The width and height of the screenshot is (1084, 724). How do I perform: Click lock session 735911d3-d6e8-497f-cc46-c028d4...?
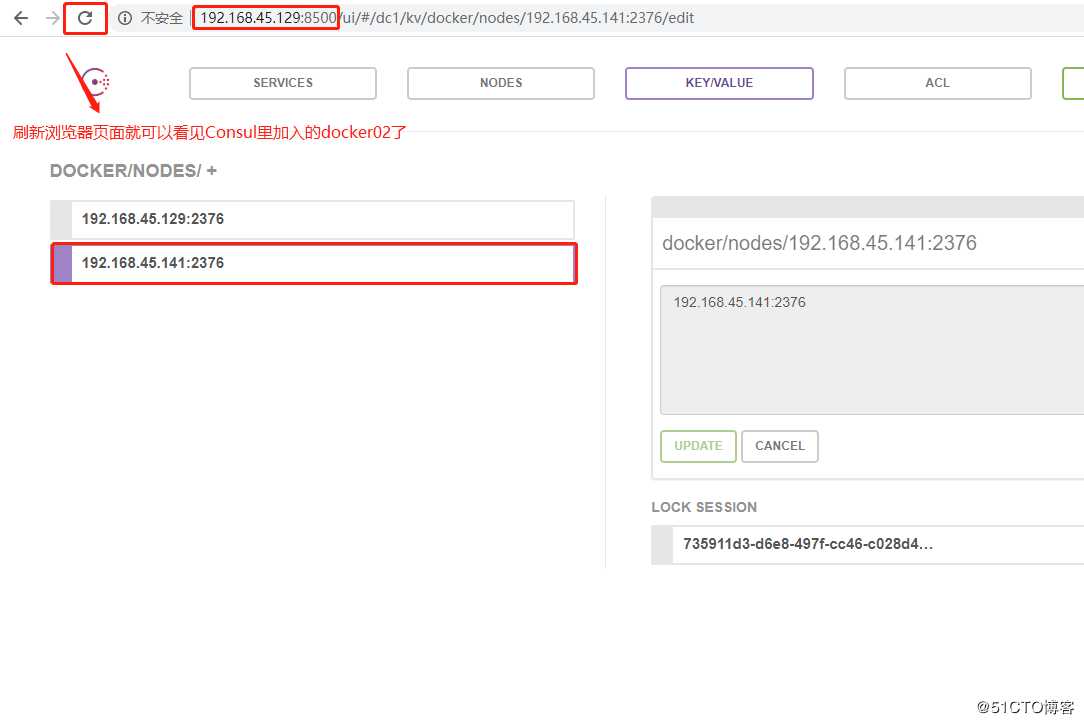[x=868, y=544]
